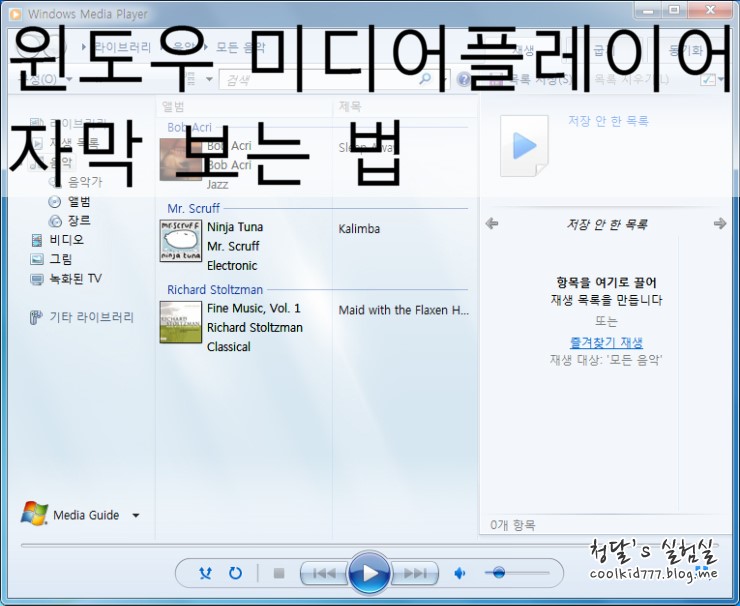Click the 0개 항목 status text

click(513, 525)
